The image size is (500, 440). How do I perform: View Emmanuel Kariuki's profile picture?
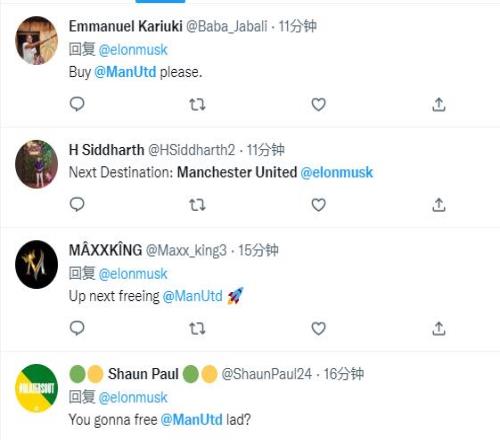(36, 40)
